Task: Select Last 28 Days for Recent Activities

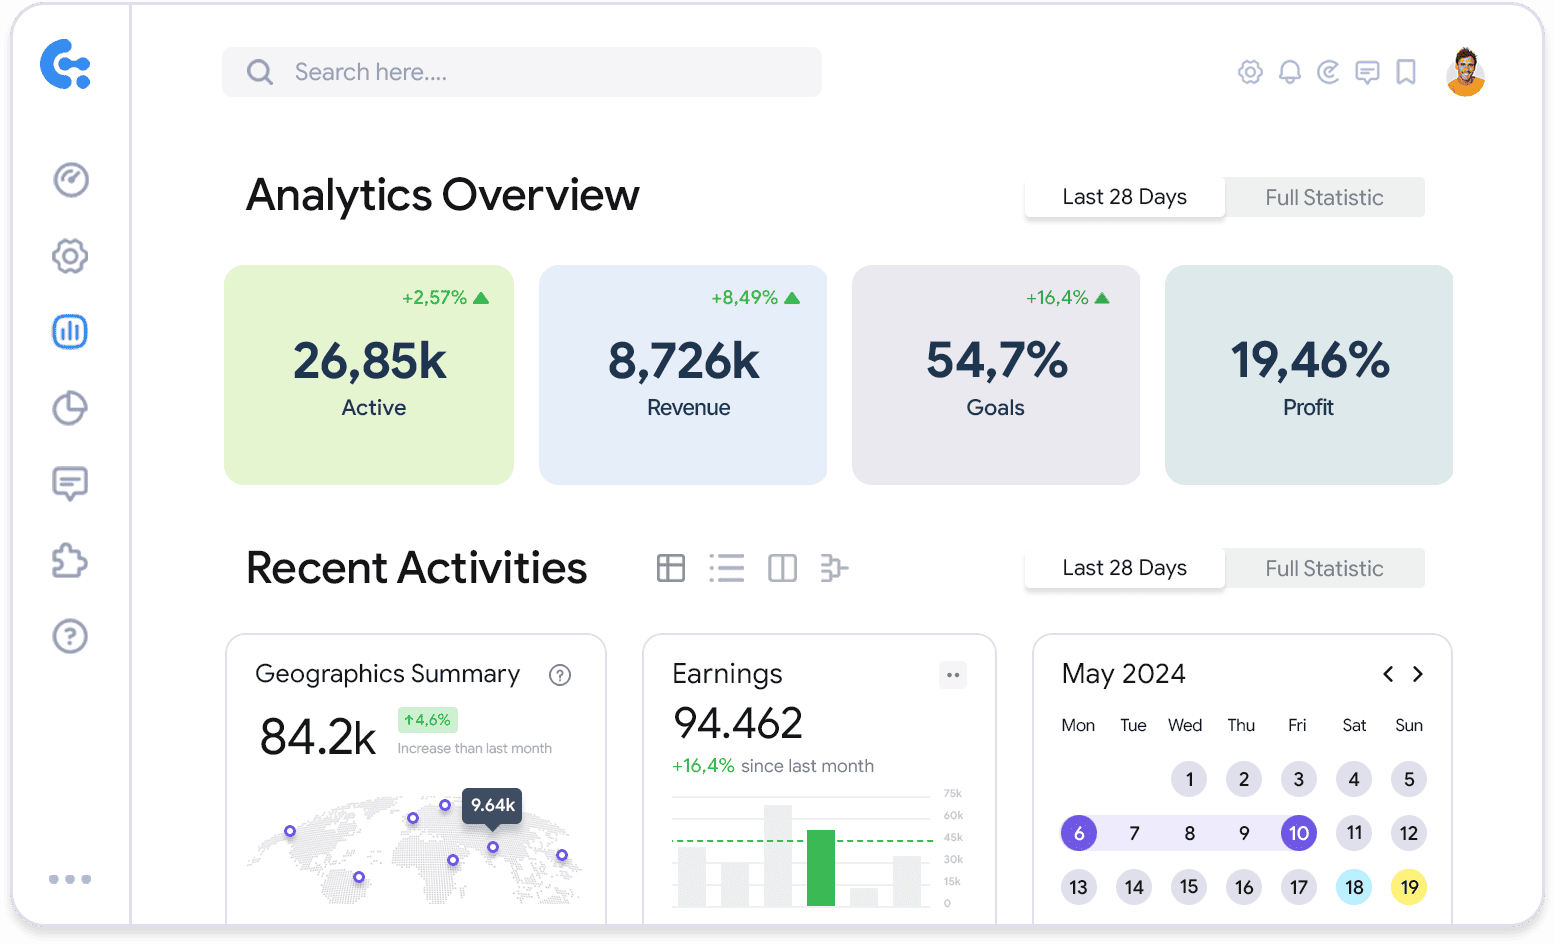Action: click(1124, 567)
